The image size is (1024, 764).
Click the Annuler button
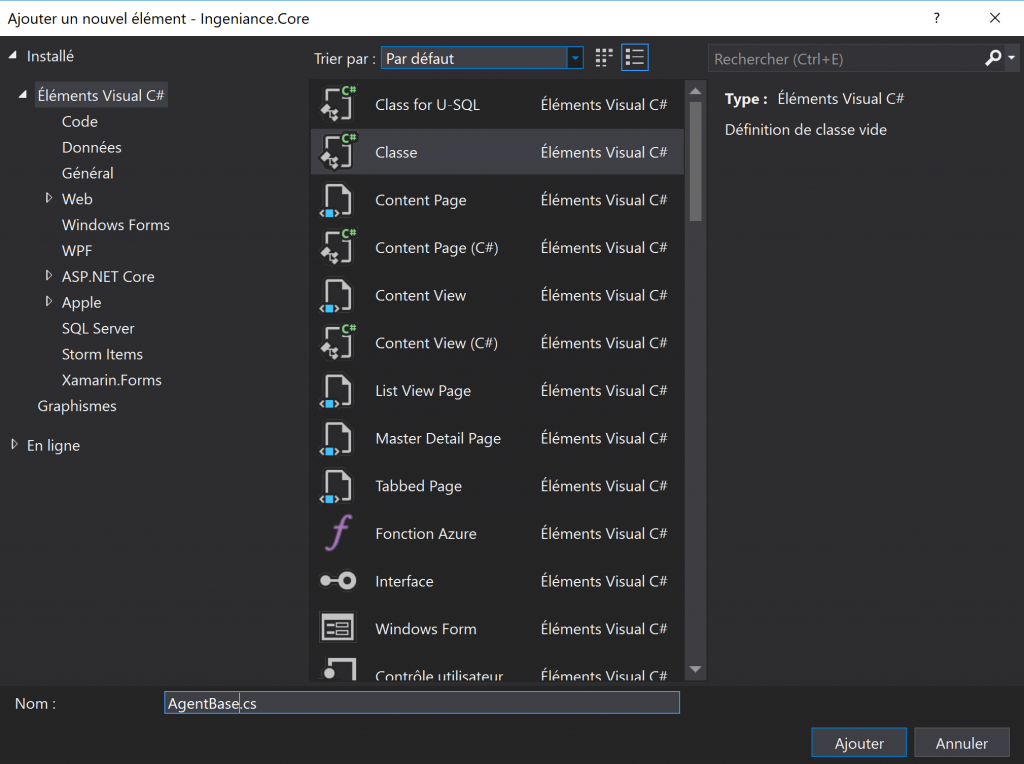(961, 742)
